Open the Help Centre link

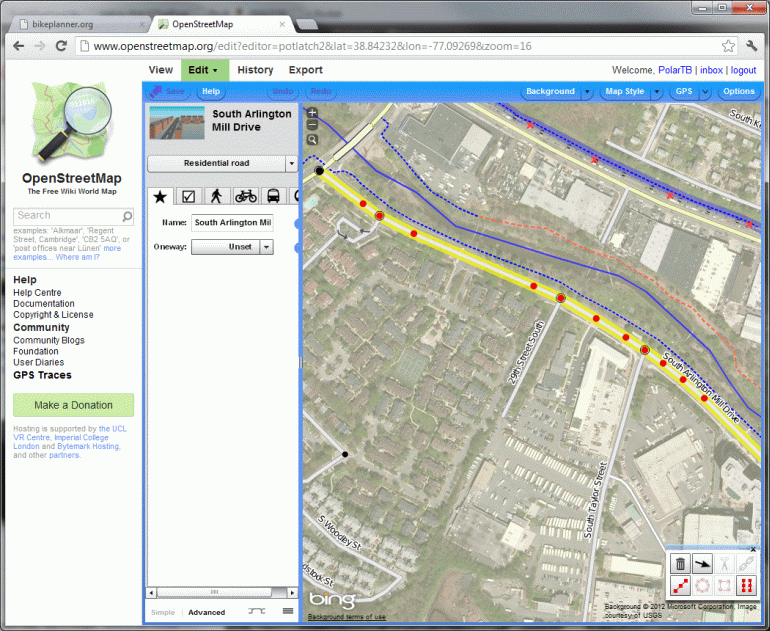(x=37, y=293)
